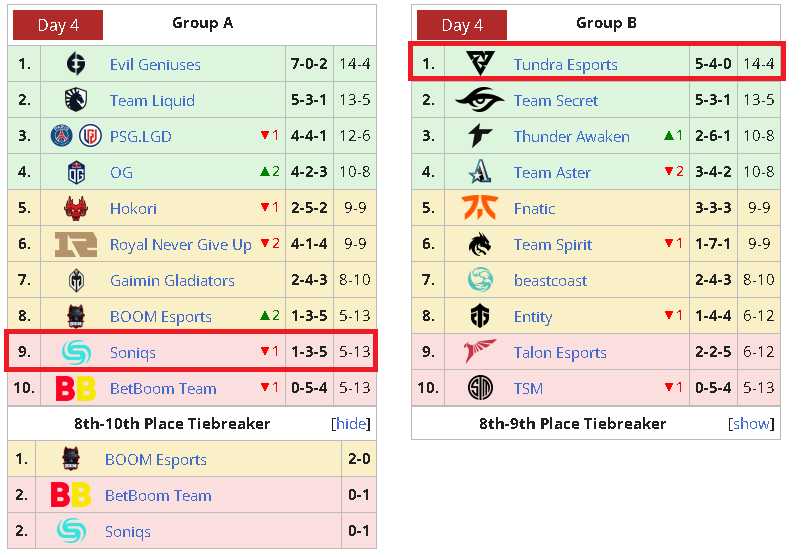Click the Evil Geniuses team logo
The height and width of the screenshot is (557, 806).
pos(76,64)
